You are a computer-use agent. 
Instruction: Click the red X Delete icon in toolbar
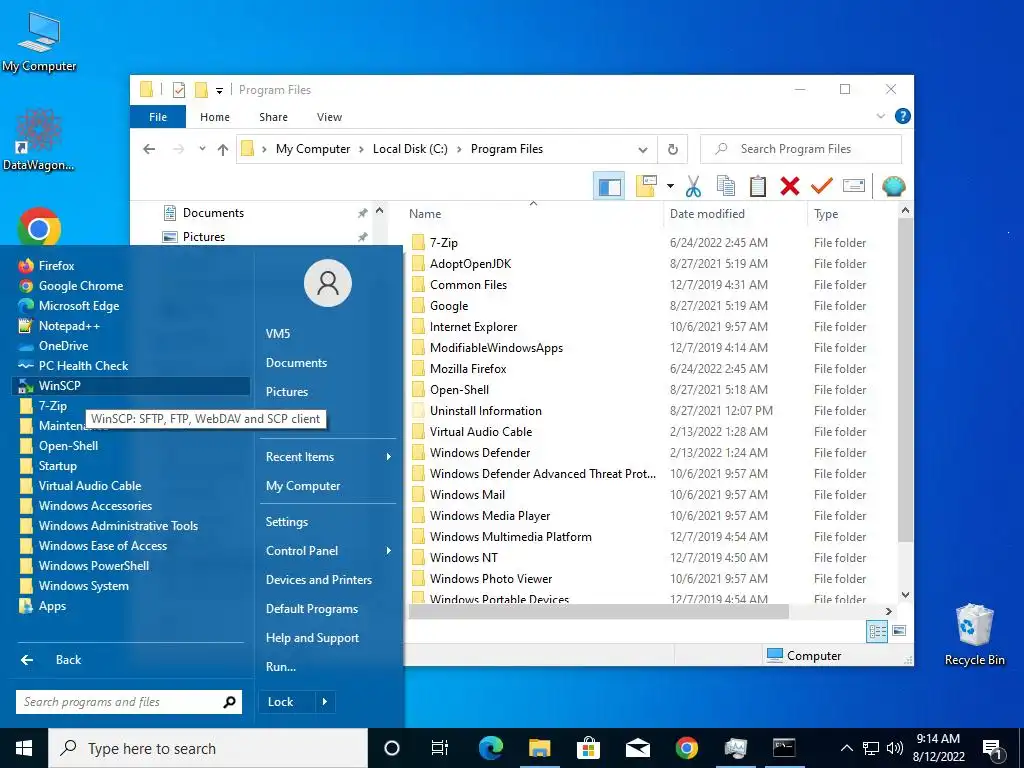[x=790, y=187]
